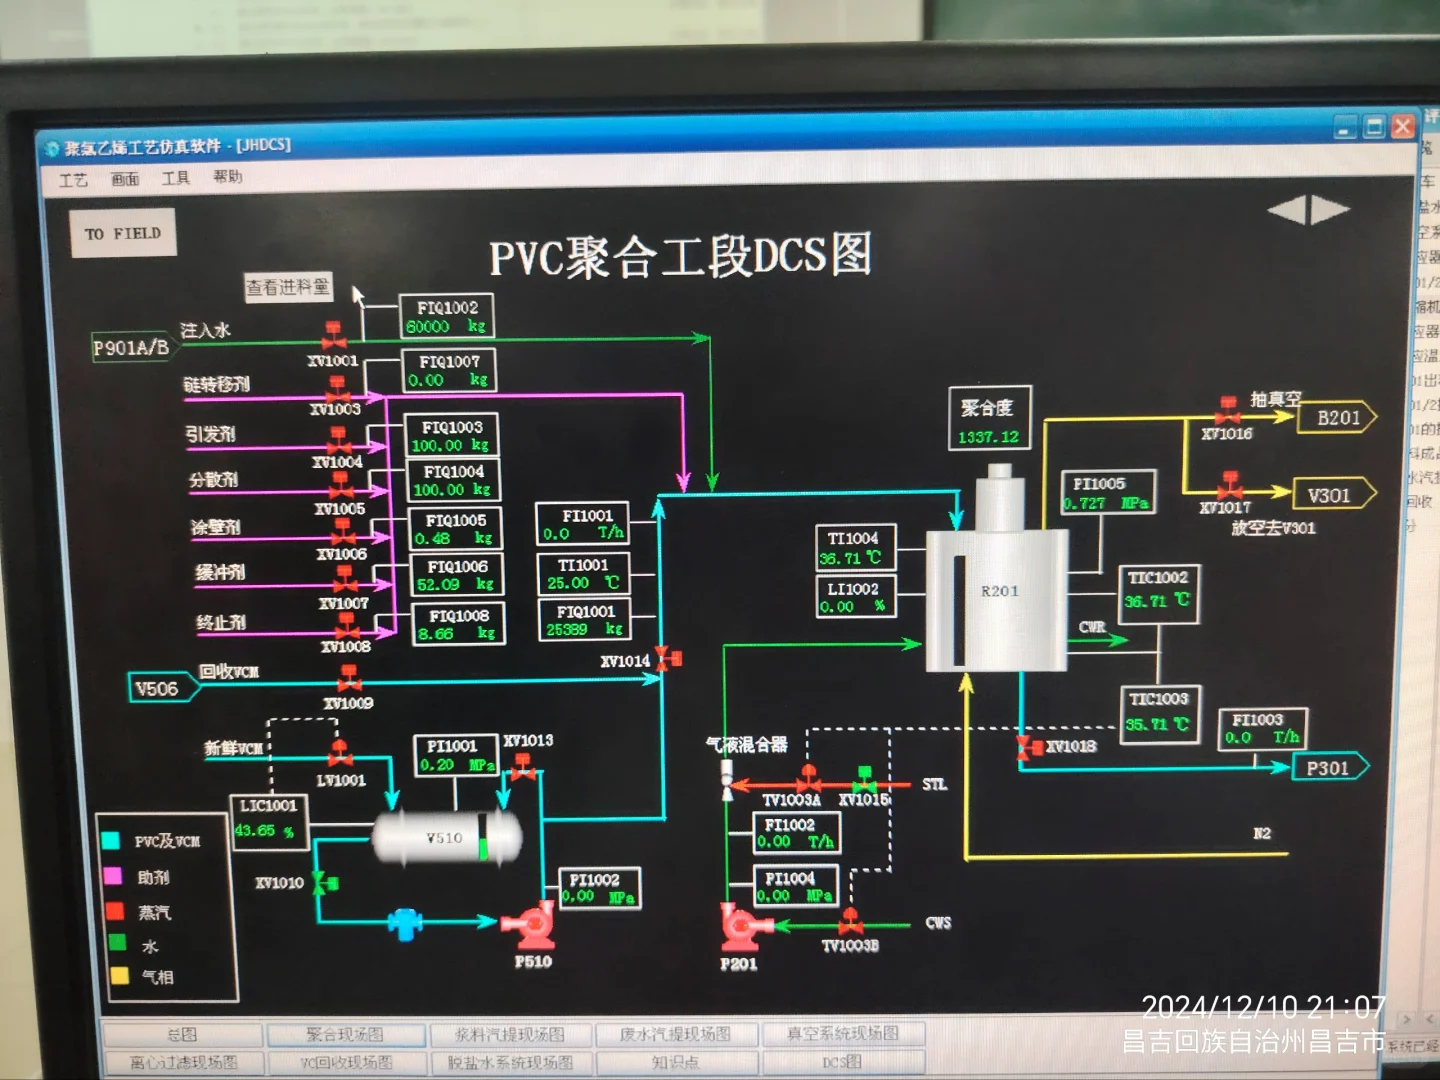Open the 工具 menu dropdown
Image resolution: width=1440 pixels, height=1080 pixels.
tap(175, 180)
